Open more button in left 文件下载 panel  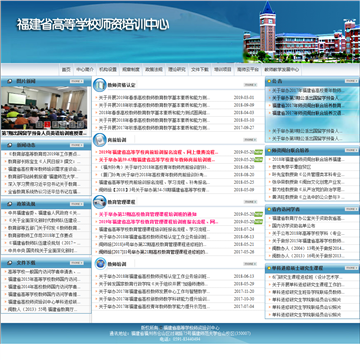tap(77, 263)
